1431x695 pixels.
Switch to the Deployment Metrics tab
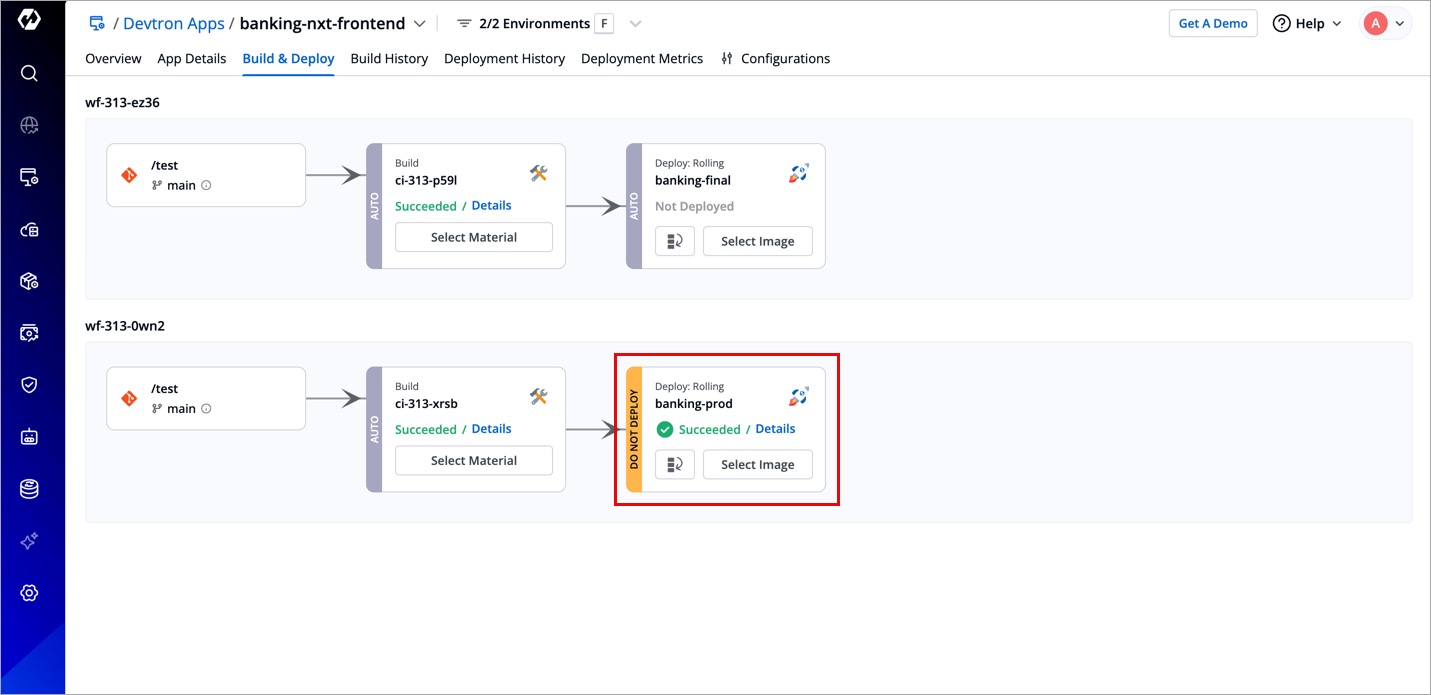coord(641,59)
